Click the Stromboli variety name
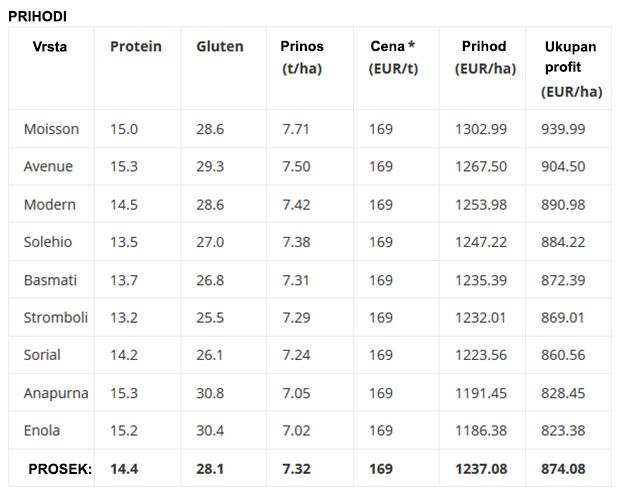This screenshot has width=620, height=496. click(56, 318)
